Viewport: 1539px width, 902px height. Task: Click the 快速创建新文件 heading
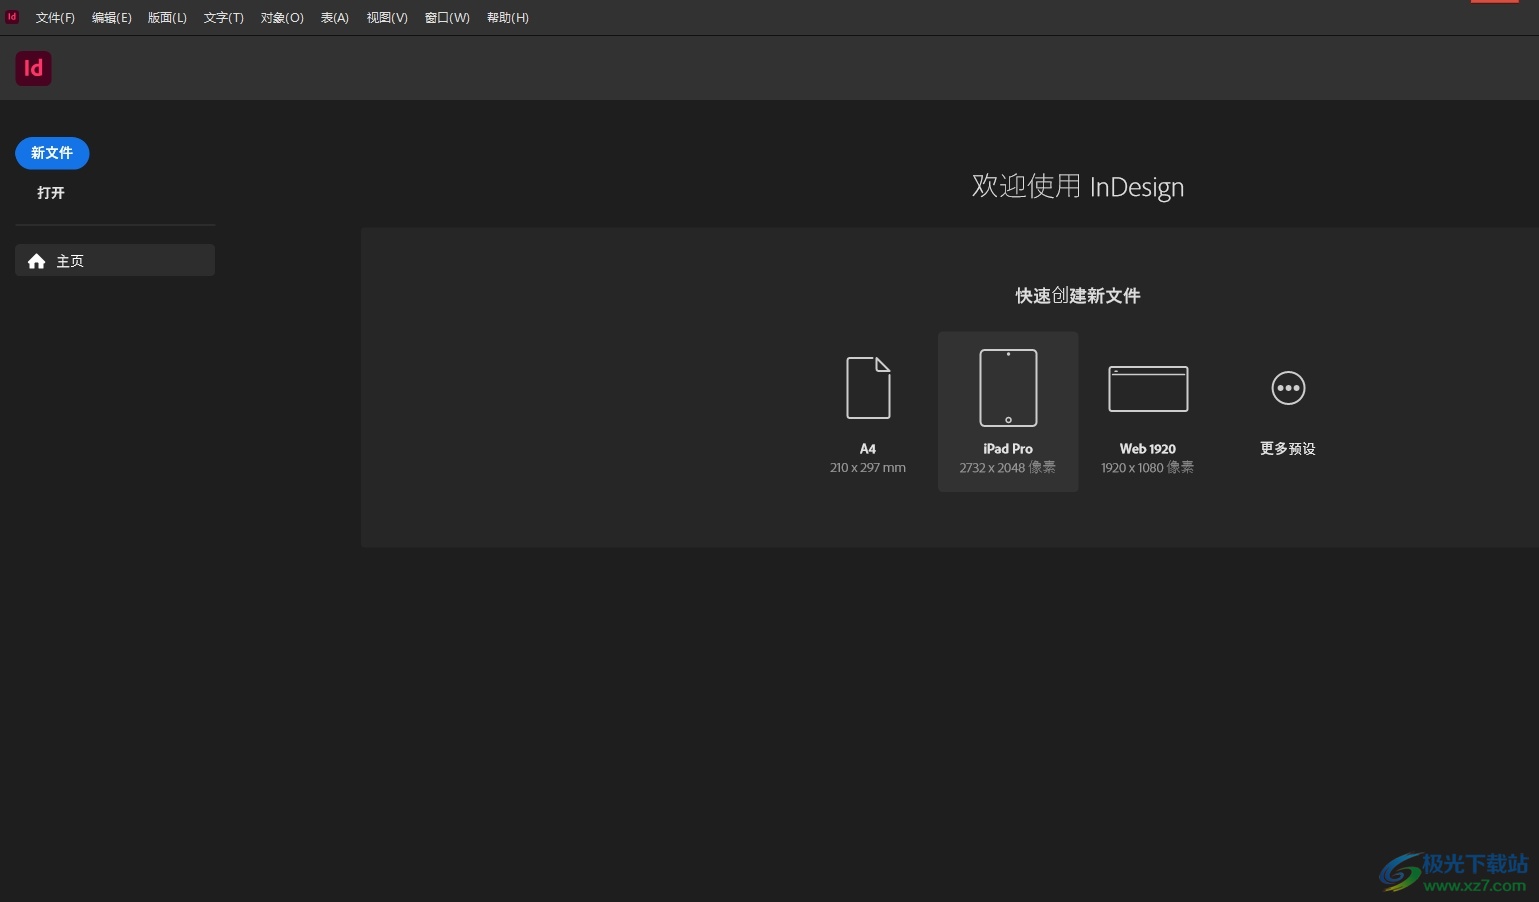pyautogui.click(x=1078, y=296)
